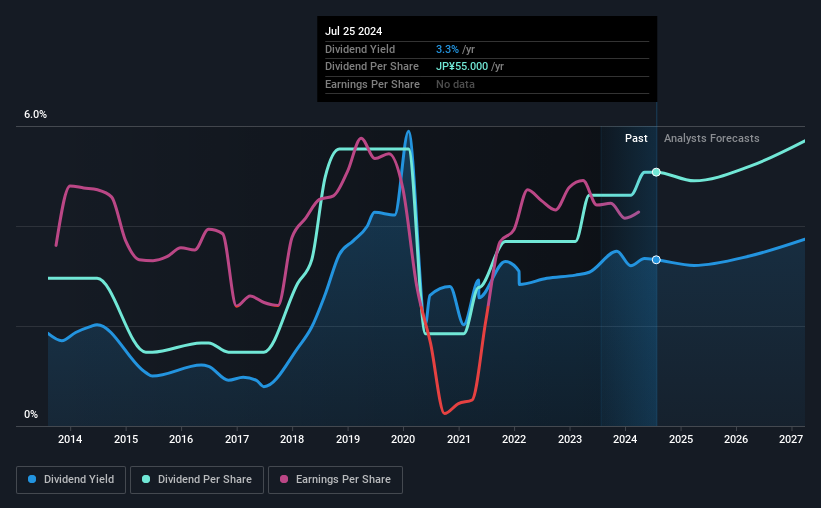The height and width of the screenshot is (508, 821).
Task: Click the 2026 x-axis label
Action: coord(736,439)
